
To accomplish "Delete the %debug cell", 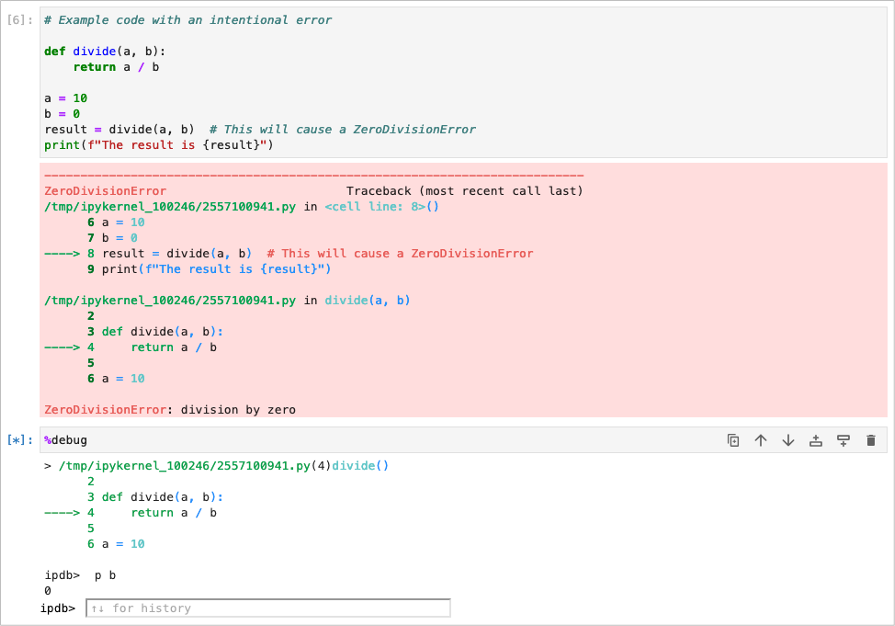I will coord(871,440).
